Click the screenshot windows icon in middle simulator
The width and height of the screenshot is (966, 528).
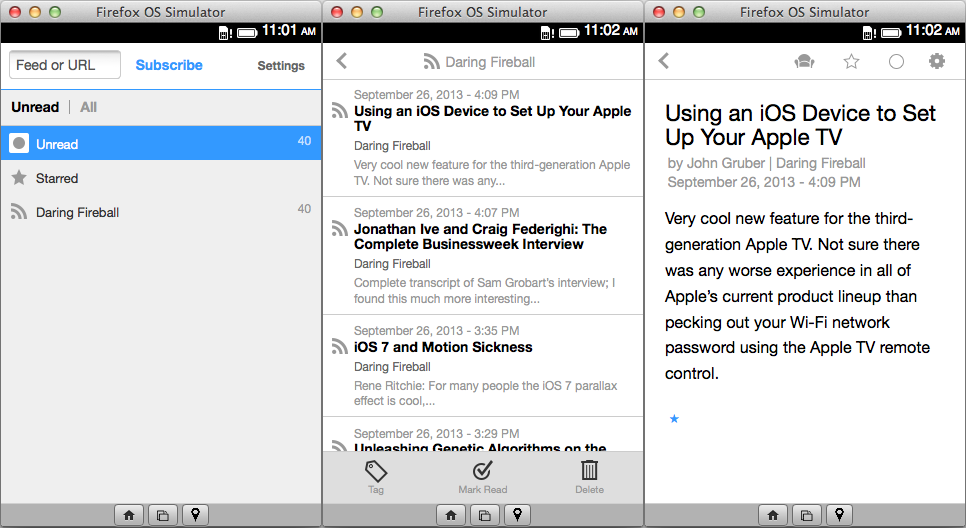tap(485, 515)
